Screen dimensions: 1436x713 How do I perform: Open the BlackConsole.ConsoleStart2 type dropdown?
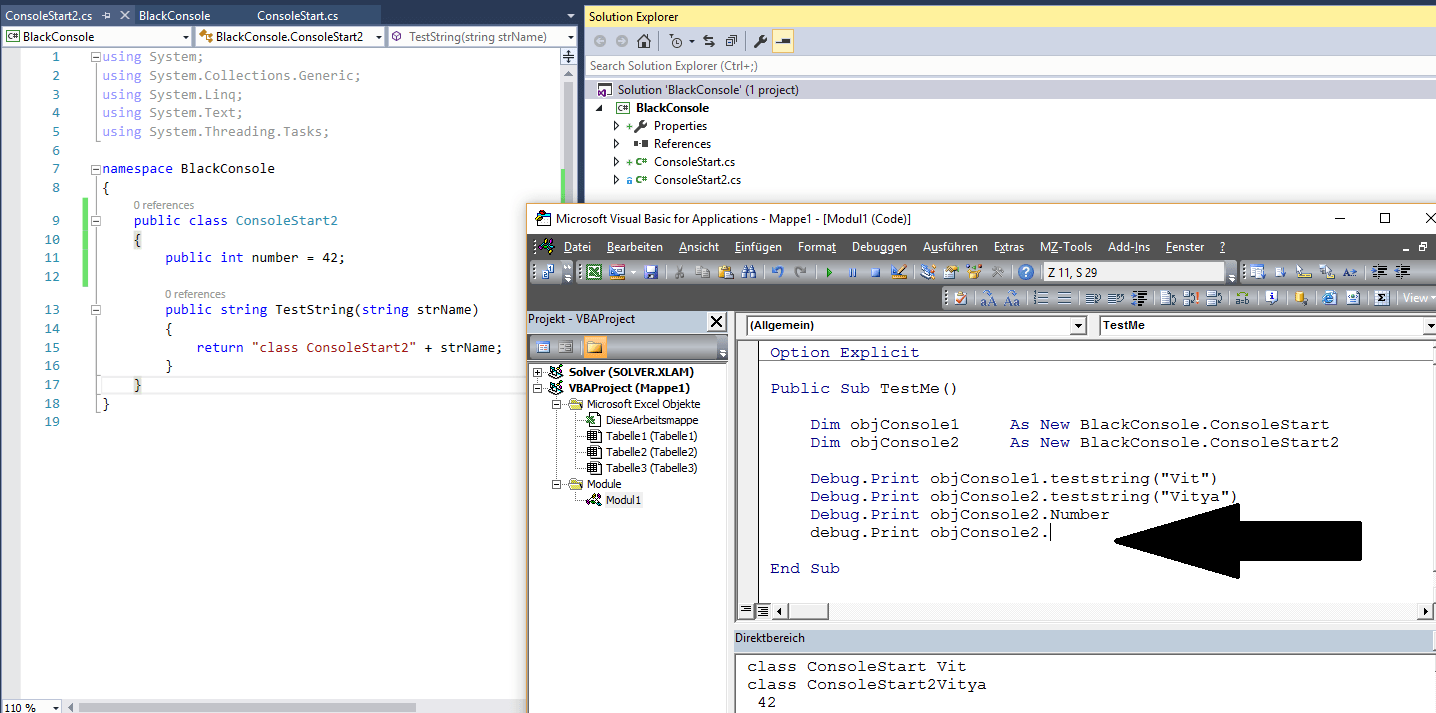point(378,37)
